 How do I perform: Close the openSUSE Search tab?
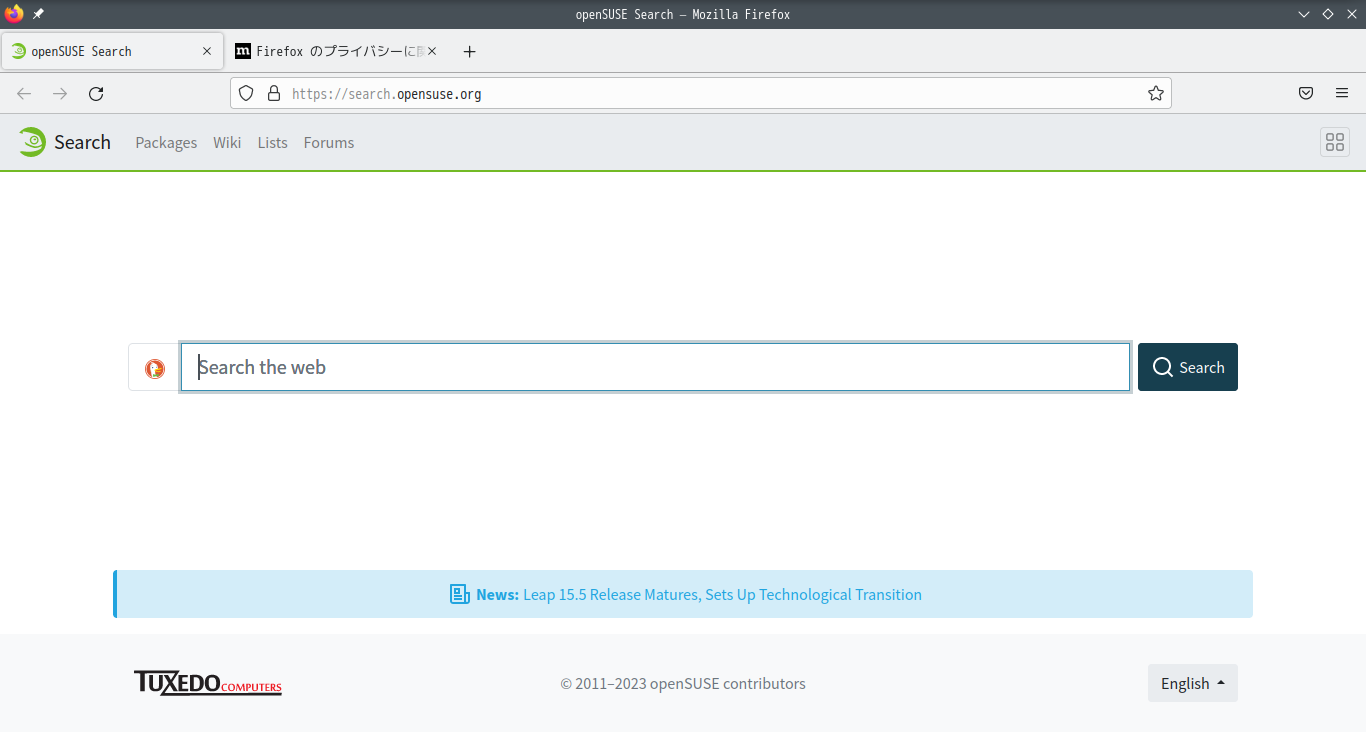click(207, 51)
